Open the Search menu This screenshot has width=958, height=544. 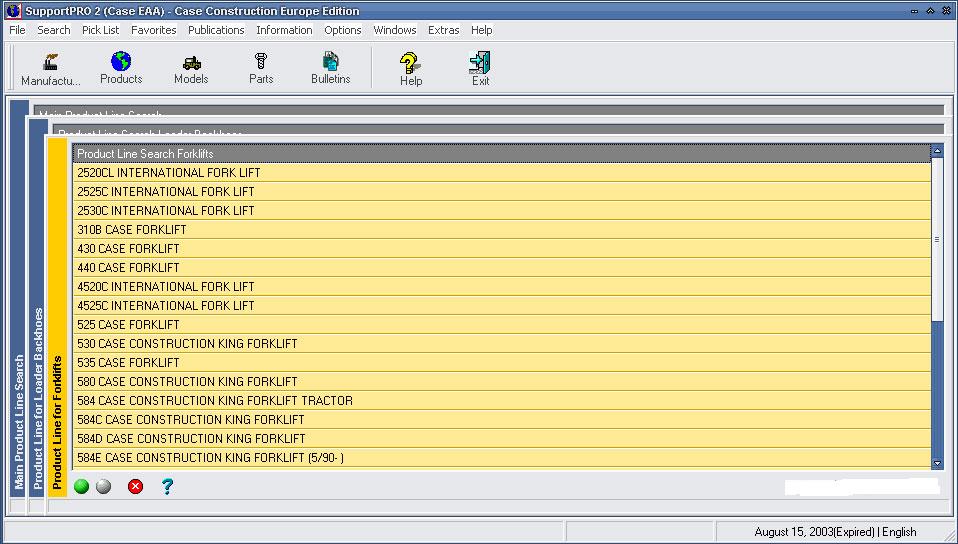[54, 30]
